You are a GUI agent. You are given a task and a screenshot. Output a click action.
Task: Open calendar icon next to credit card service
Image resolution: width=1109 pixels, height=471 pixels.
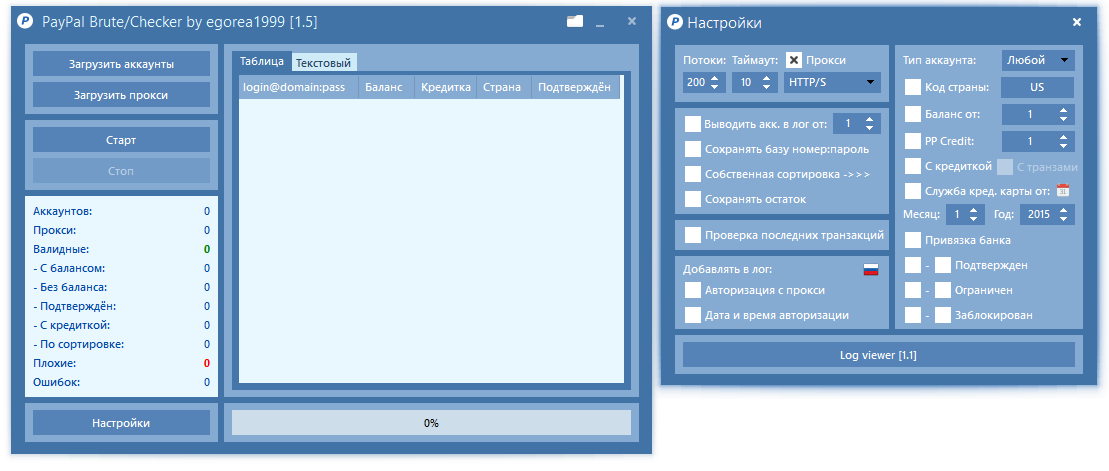(x=1062, y=190)
